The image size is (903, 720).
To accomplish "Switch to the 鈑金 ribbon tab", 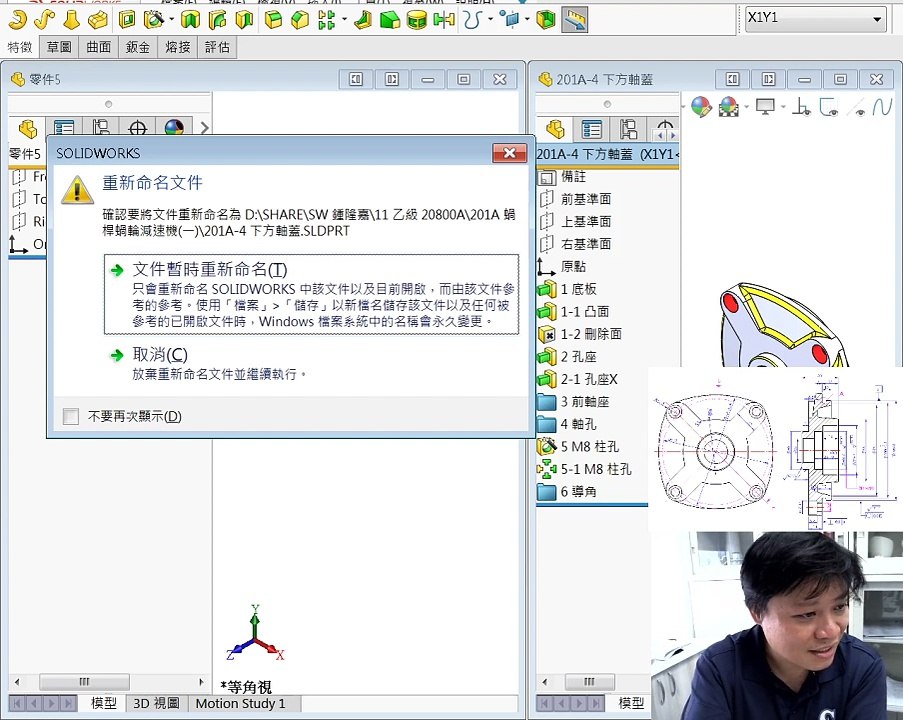I will pyautogui.click(x=138, y=47).
